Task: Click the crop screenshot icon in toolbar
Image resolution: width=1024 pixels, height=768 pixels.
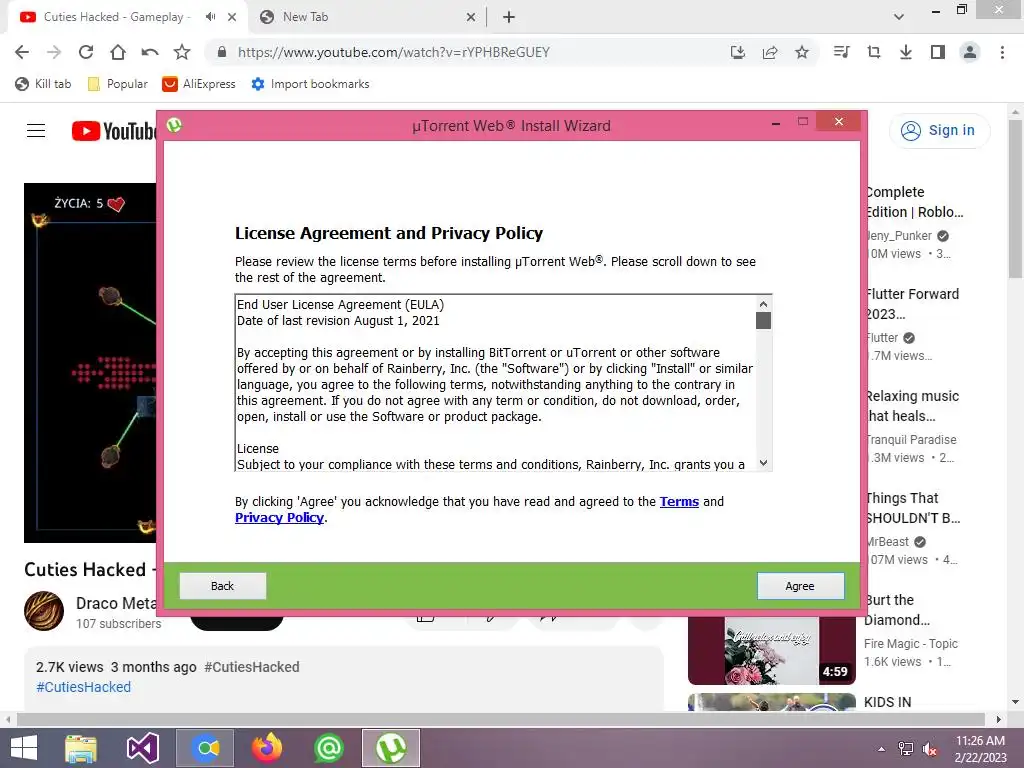Action: (x=874, y=52)
